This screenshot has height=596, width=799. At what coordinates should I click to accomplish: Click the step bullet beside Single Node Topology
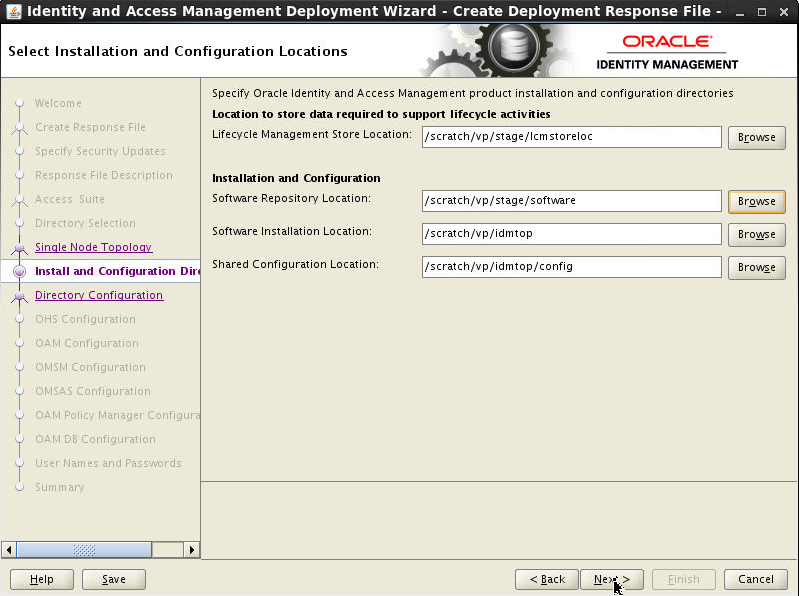click(x=20, y=248)
